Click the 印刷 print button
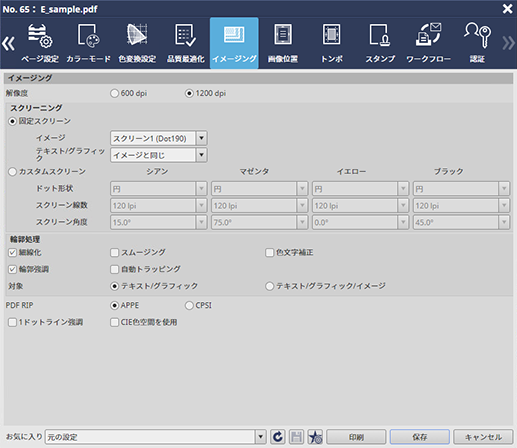This screenshot has width=517, height=448. [x=356, y=437]
